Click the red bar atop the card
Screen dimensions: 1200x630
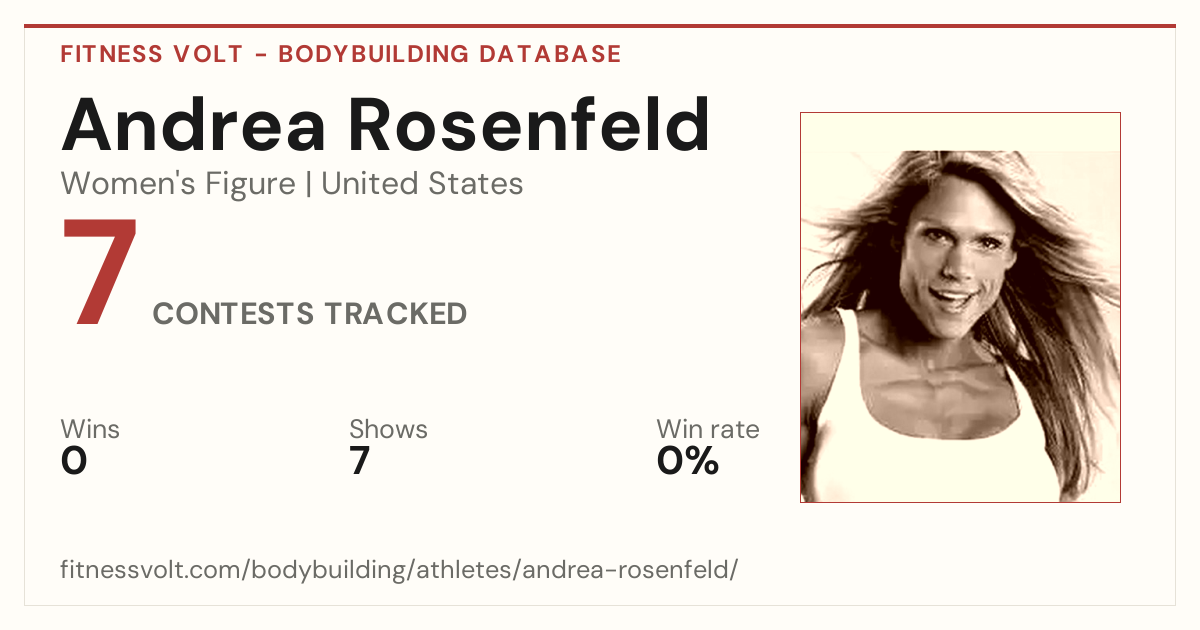point(600,26)
